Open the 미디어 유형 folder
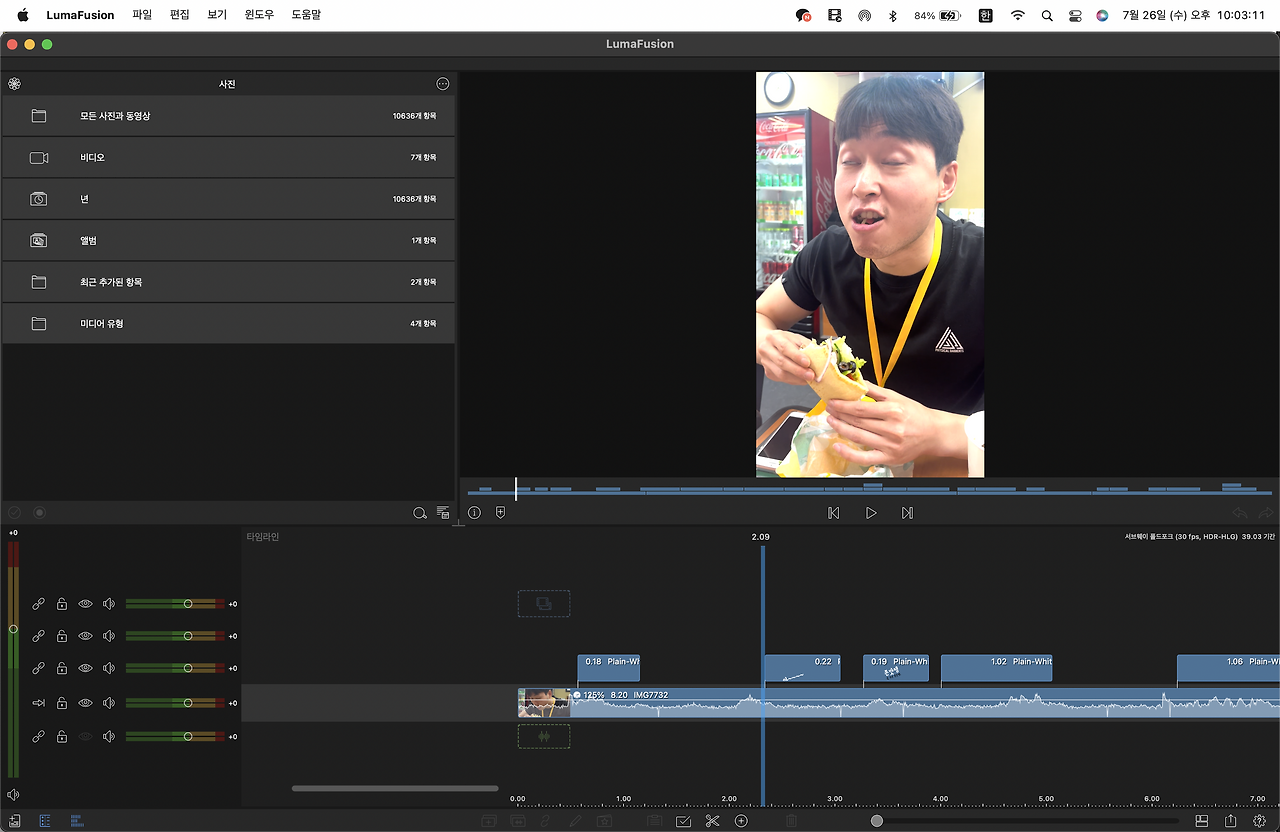Image resolution: width=1280 pixels, height=832 pixels. (x=228, y=324)
